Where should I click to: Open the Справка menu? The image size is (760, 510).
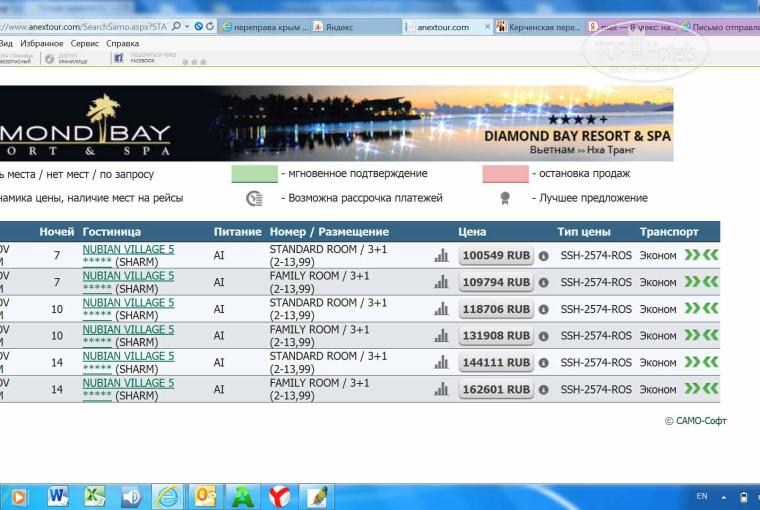point(123,44)
